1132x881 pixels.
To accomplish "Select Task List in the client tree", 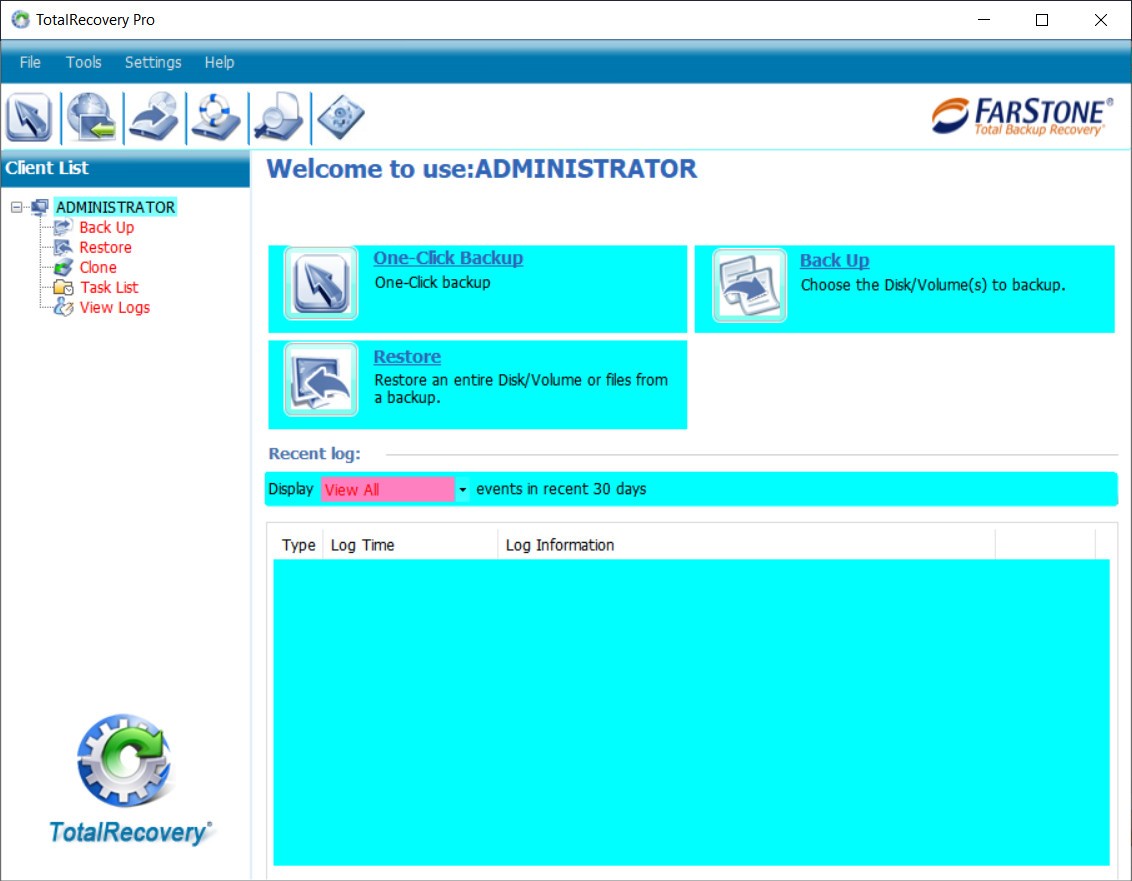I will 109,287.
